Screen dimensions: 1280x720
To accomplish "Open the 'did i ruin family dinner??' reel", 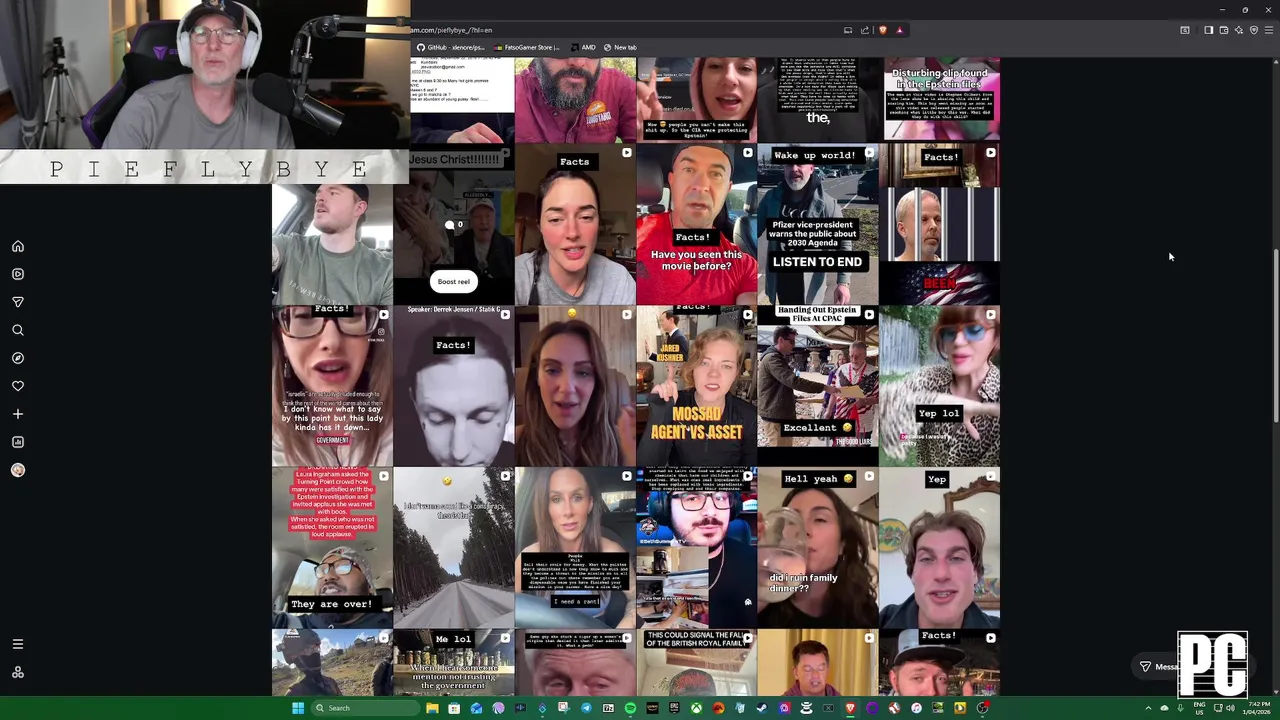I will point(817,547).
